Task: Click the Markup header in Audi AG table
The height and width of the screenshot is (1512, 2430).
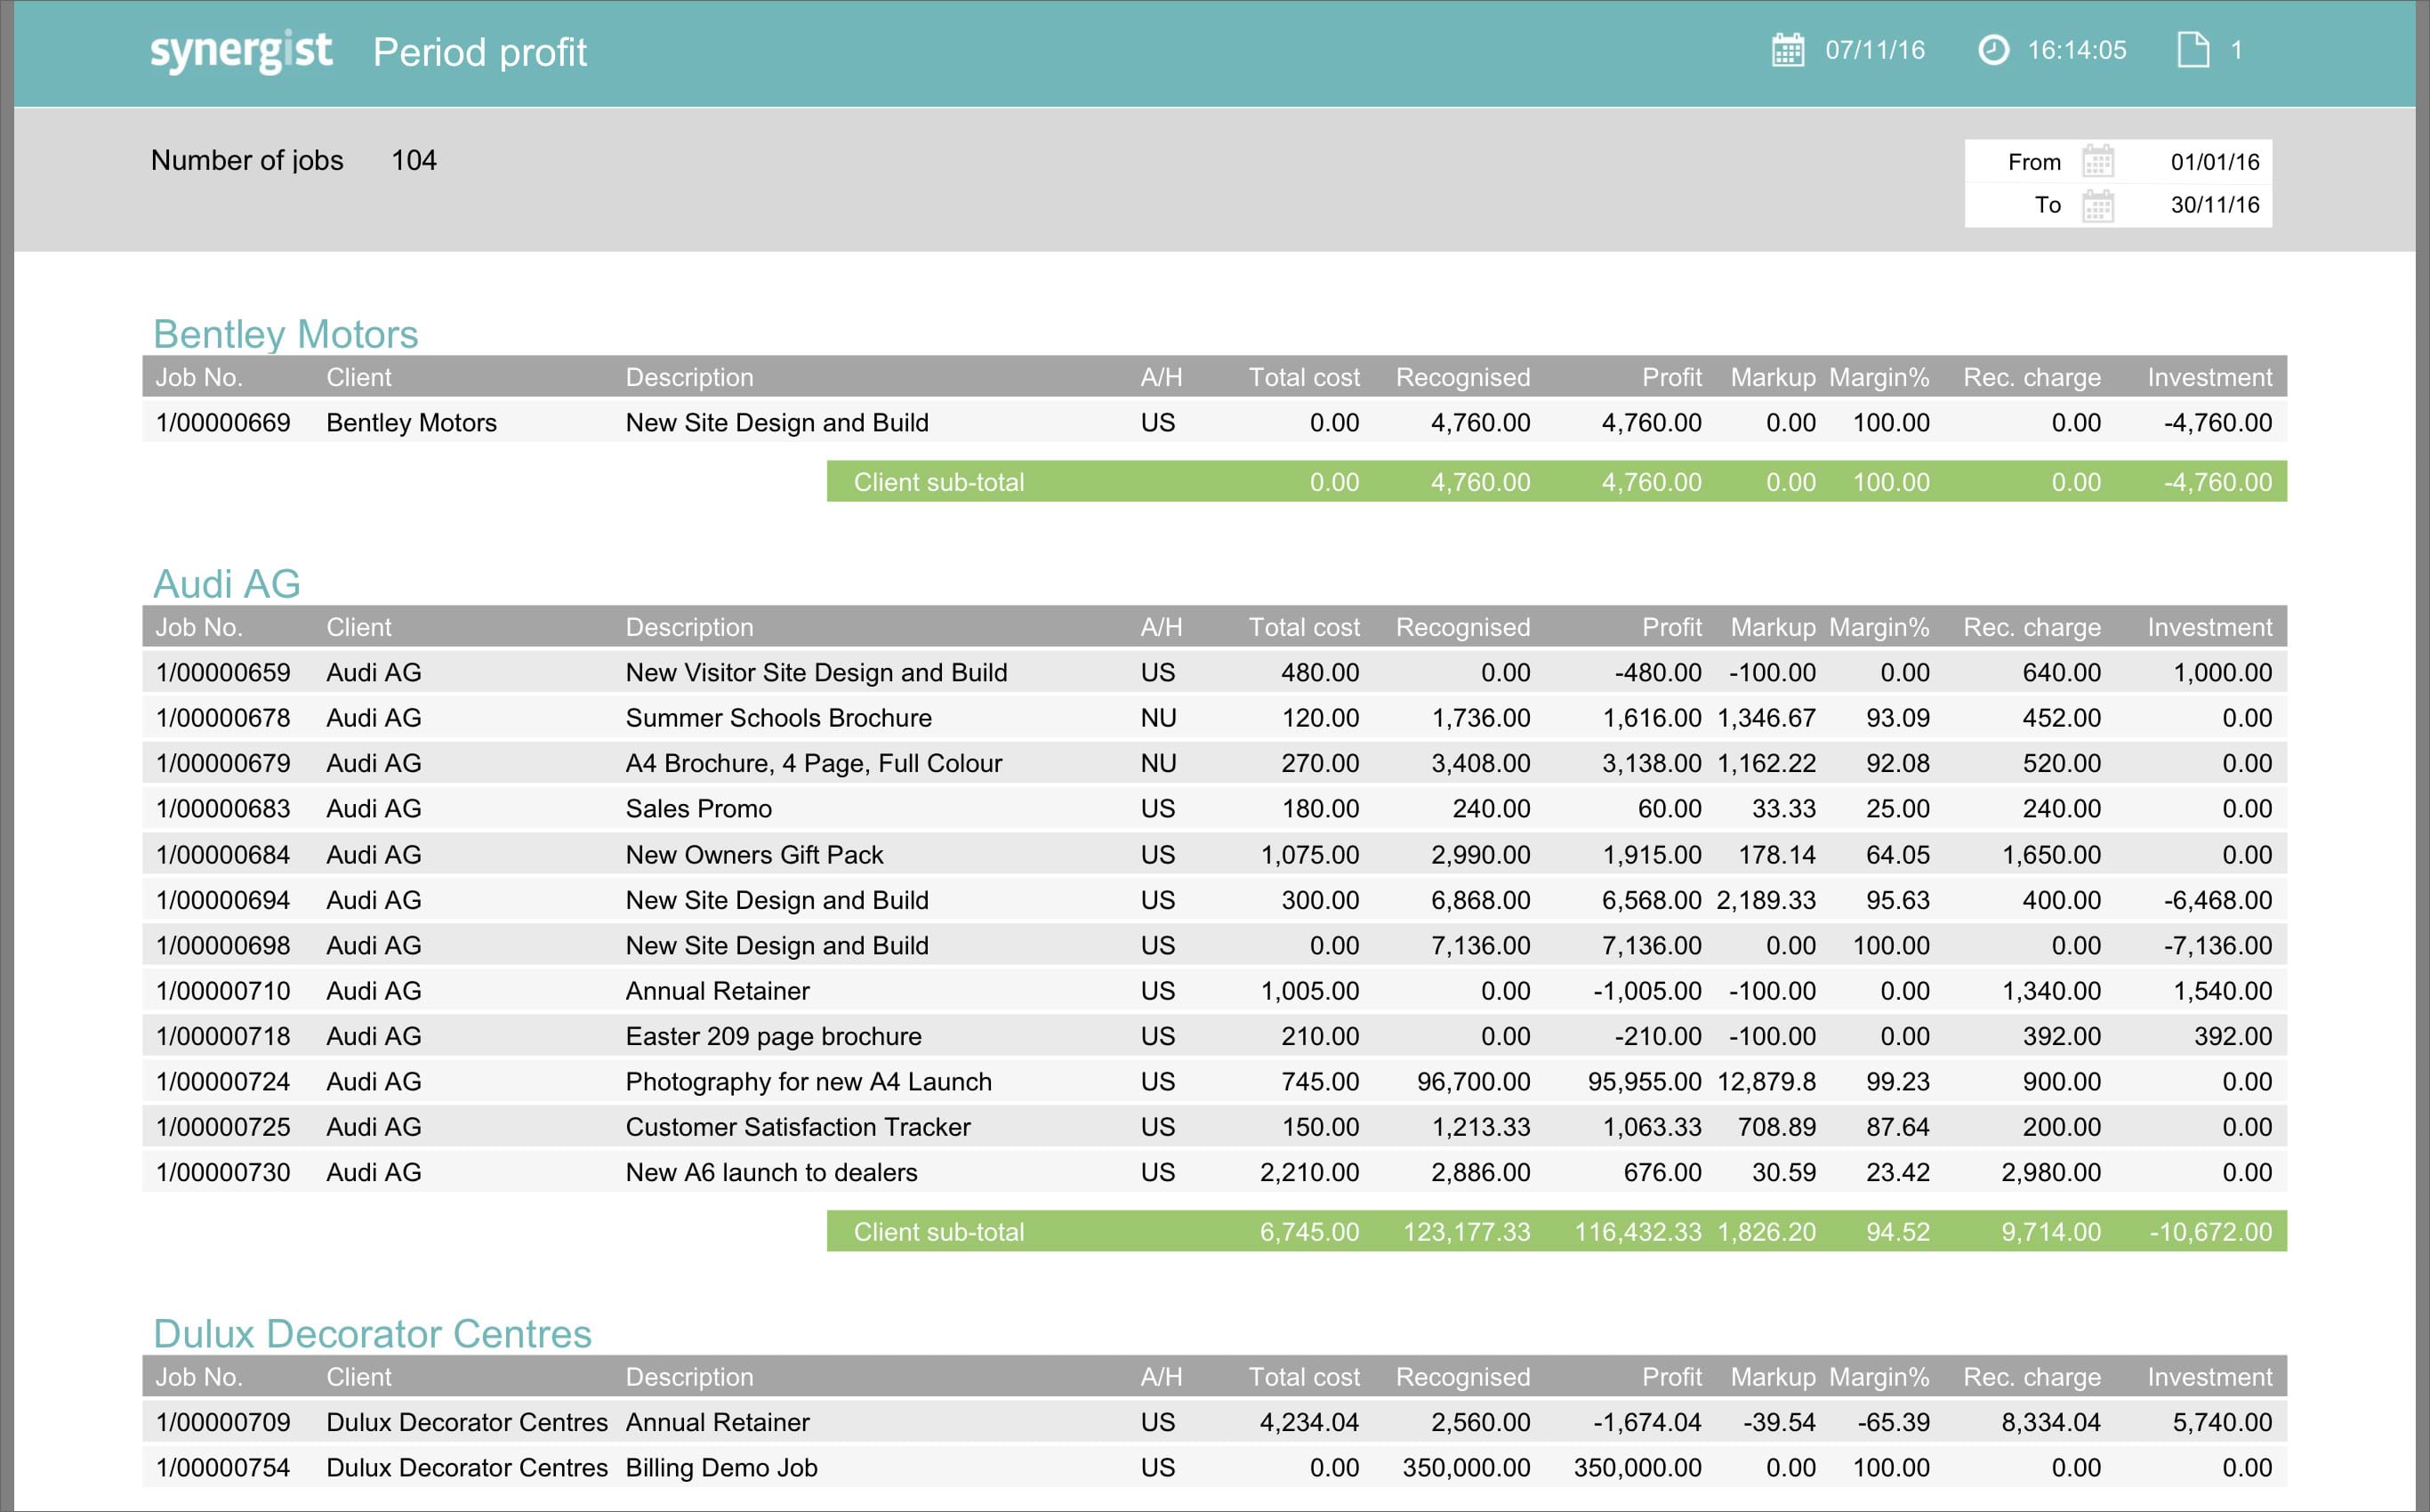Action: click(1773, 627)
